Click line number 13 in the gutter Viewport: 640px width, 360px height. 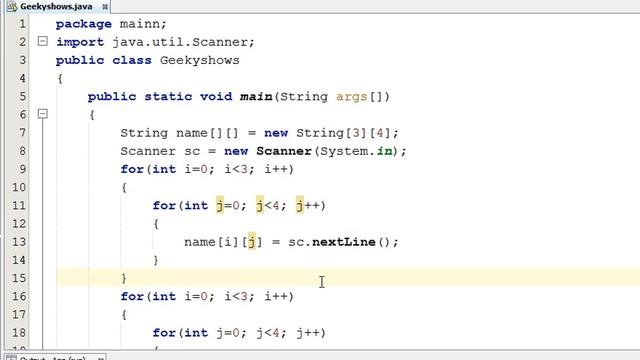tap(19, 242)
